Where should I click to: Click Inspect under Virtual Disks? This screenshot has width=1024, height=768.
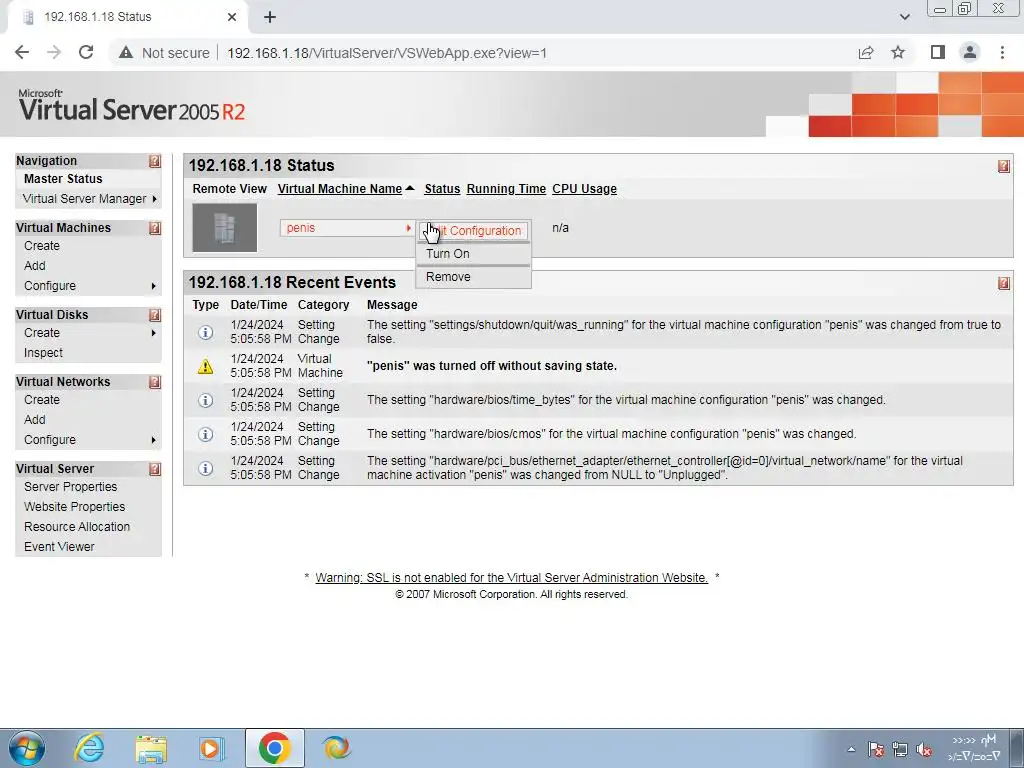pyautogui.click(x=43, y=353)
